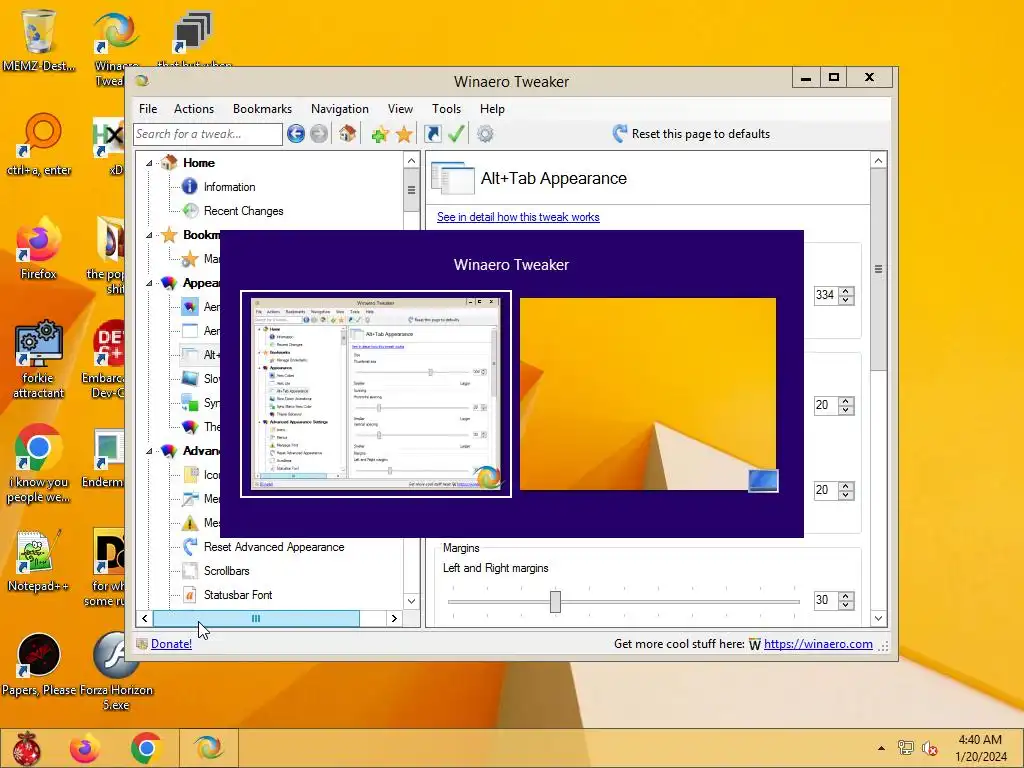Click in the 'Search for a tweak' field
The image size is (1024, 768).
click(208, 134)
